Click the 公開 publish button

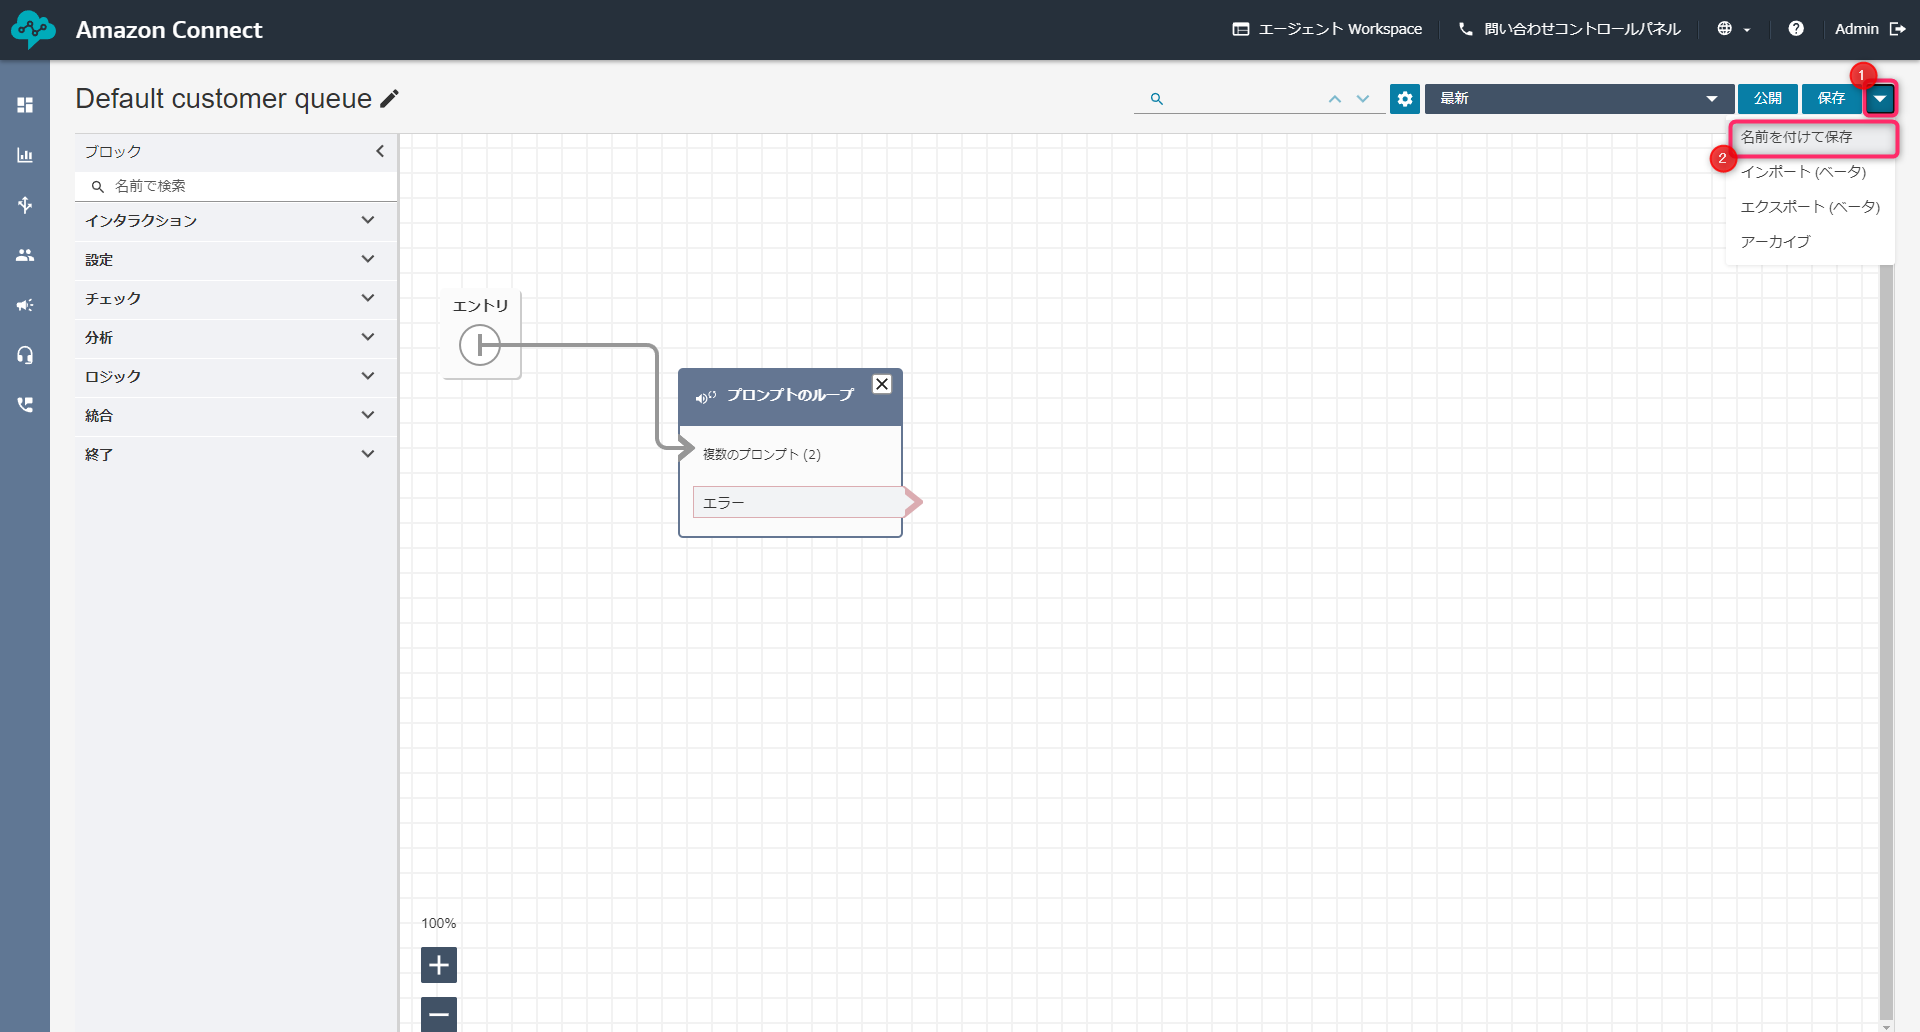point(1767,99)
